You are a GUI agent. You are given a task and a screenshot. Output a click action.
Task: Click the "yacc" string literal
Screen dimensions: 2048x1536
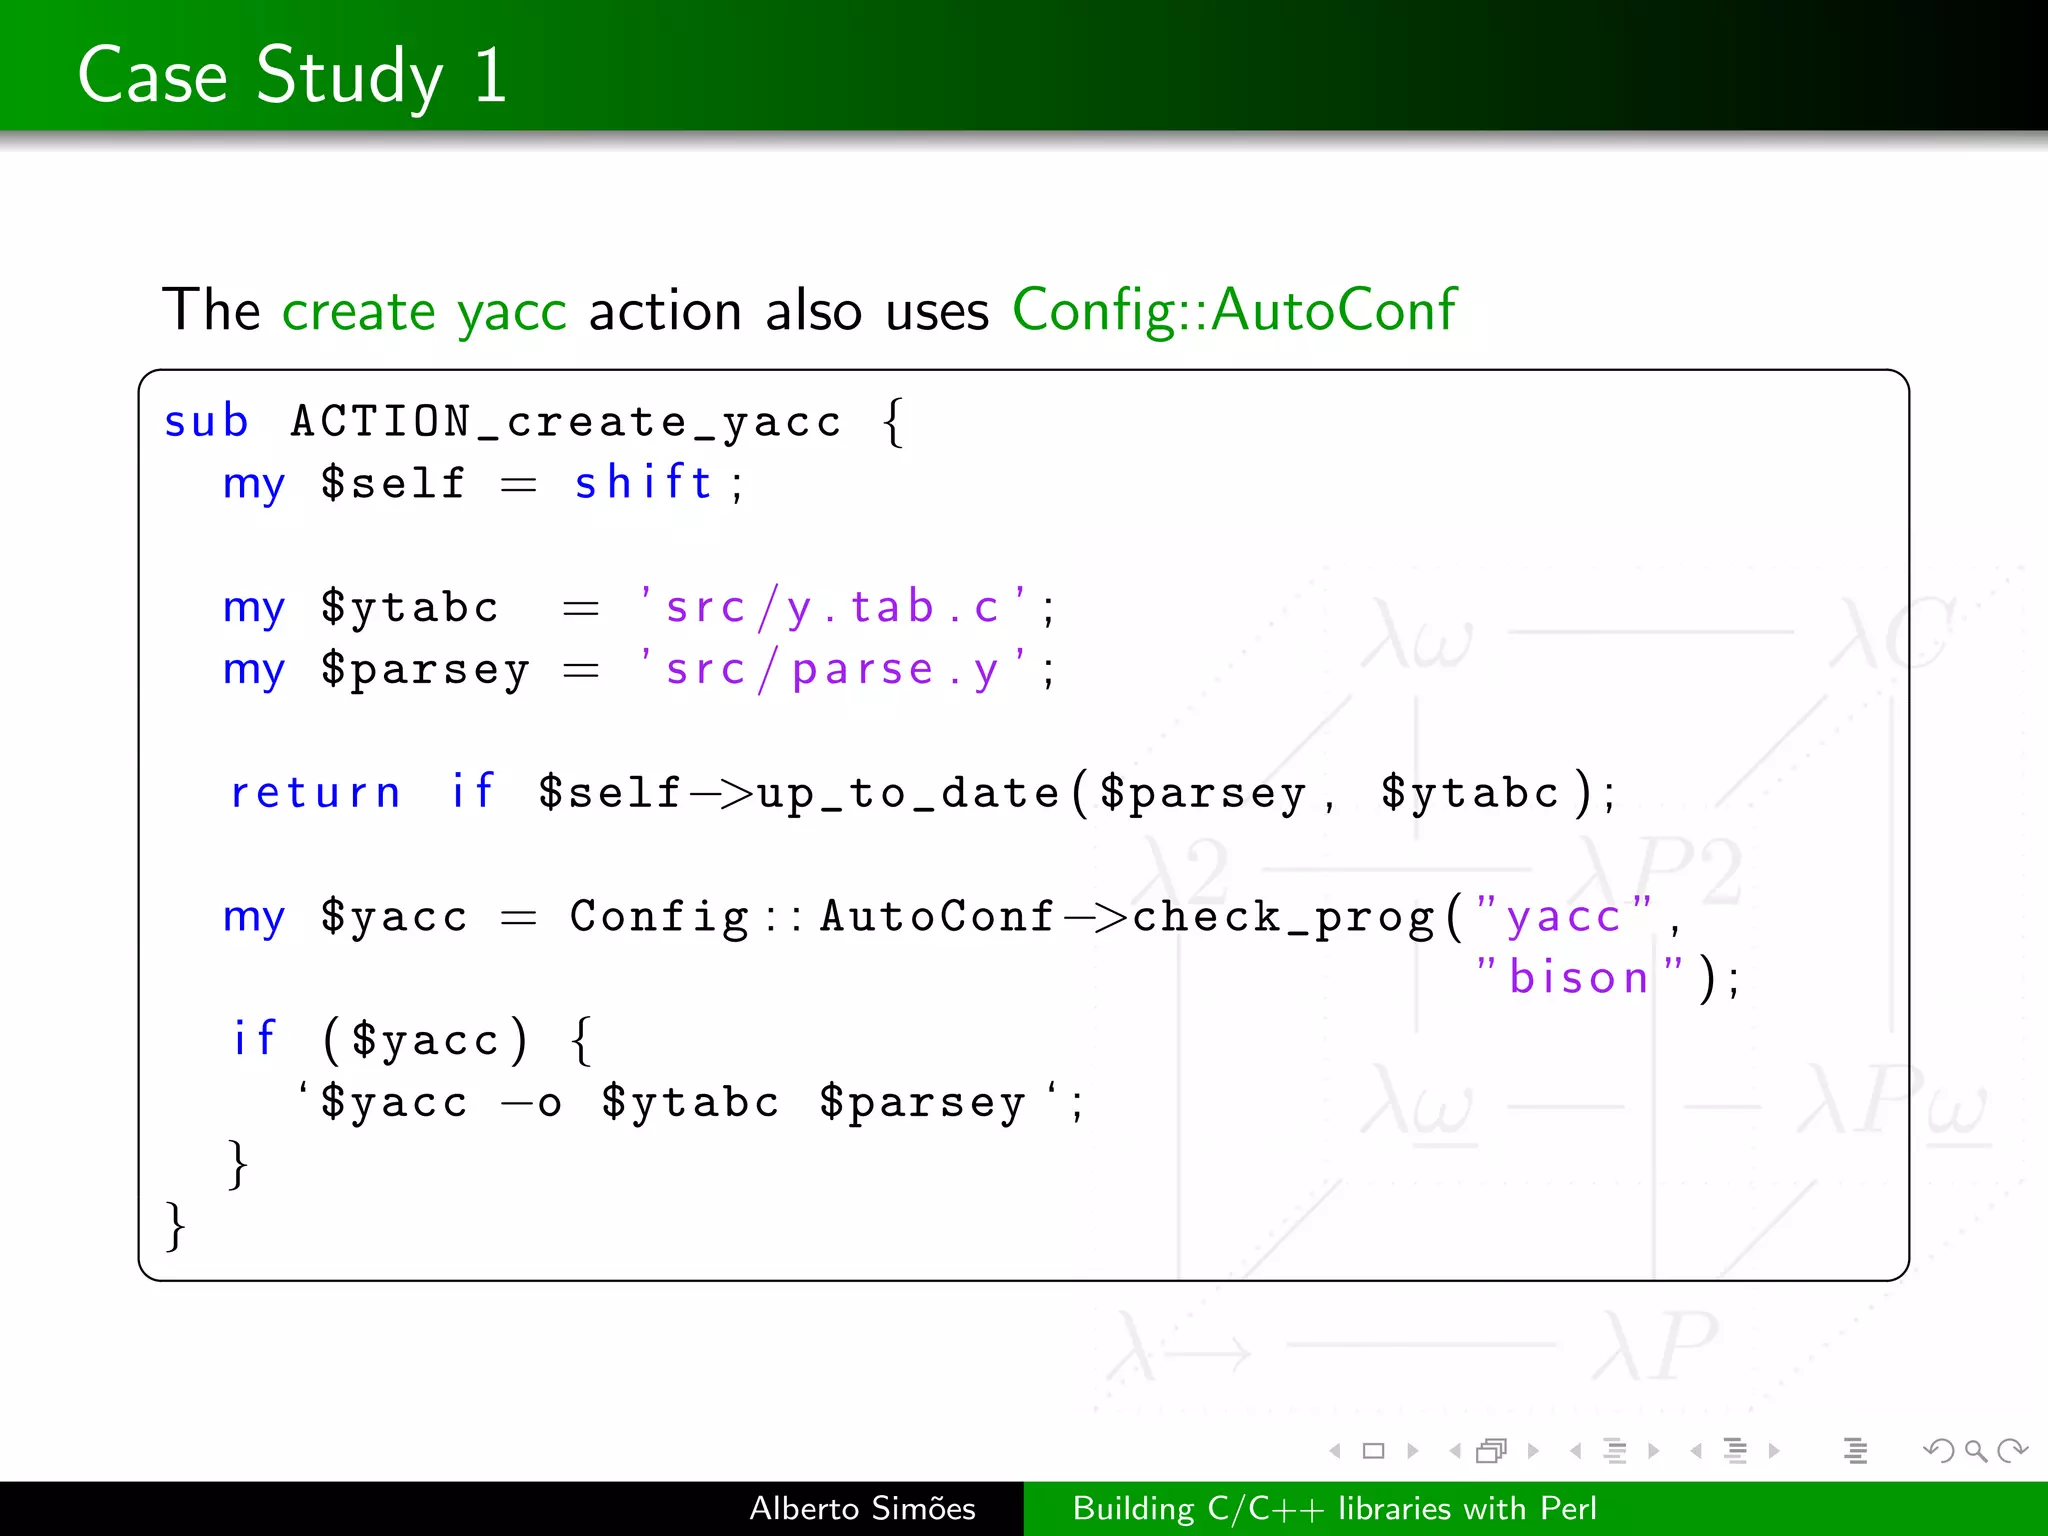[x=1564, y=916]
